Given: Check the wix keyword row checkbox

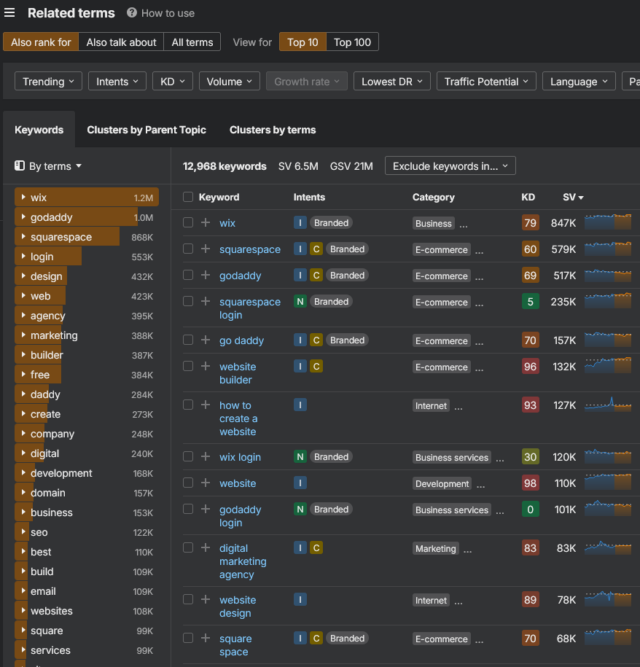Looking at the screenshot, I should coord(188,222).
